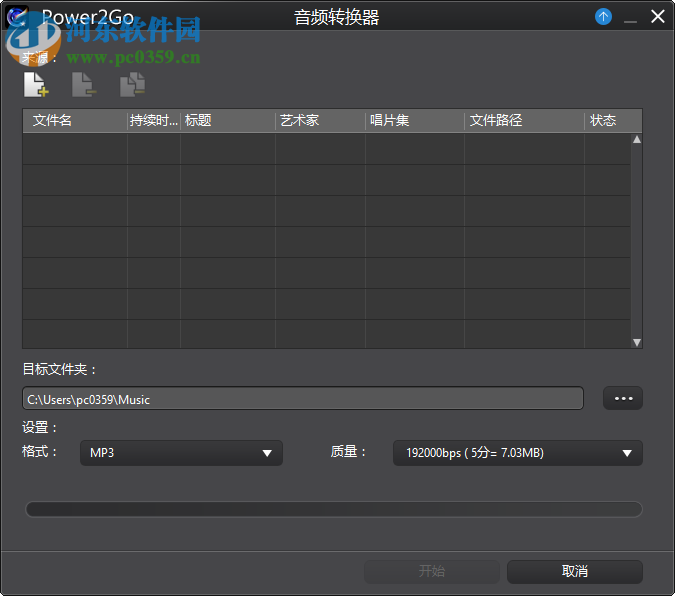
Task: Click the 开始 start button
Action: pos(432,571)
